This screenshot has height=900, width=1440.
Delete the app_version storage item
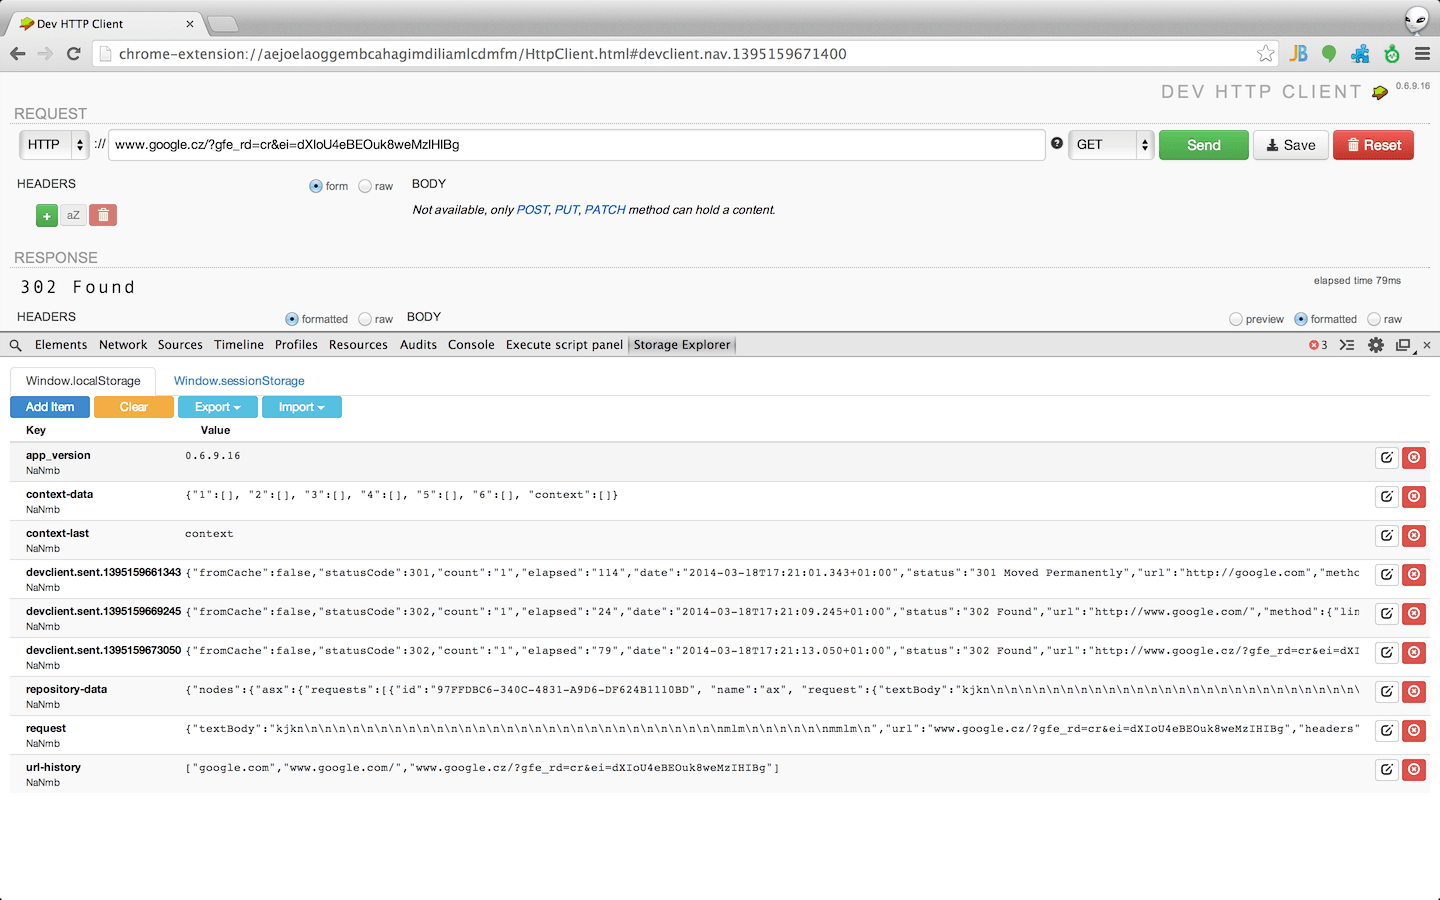(x=1413, y=457)
